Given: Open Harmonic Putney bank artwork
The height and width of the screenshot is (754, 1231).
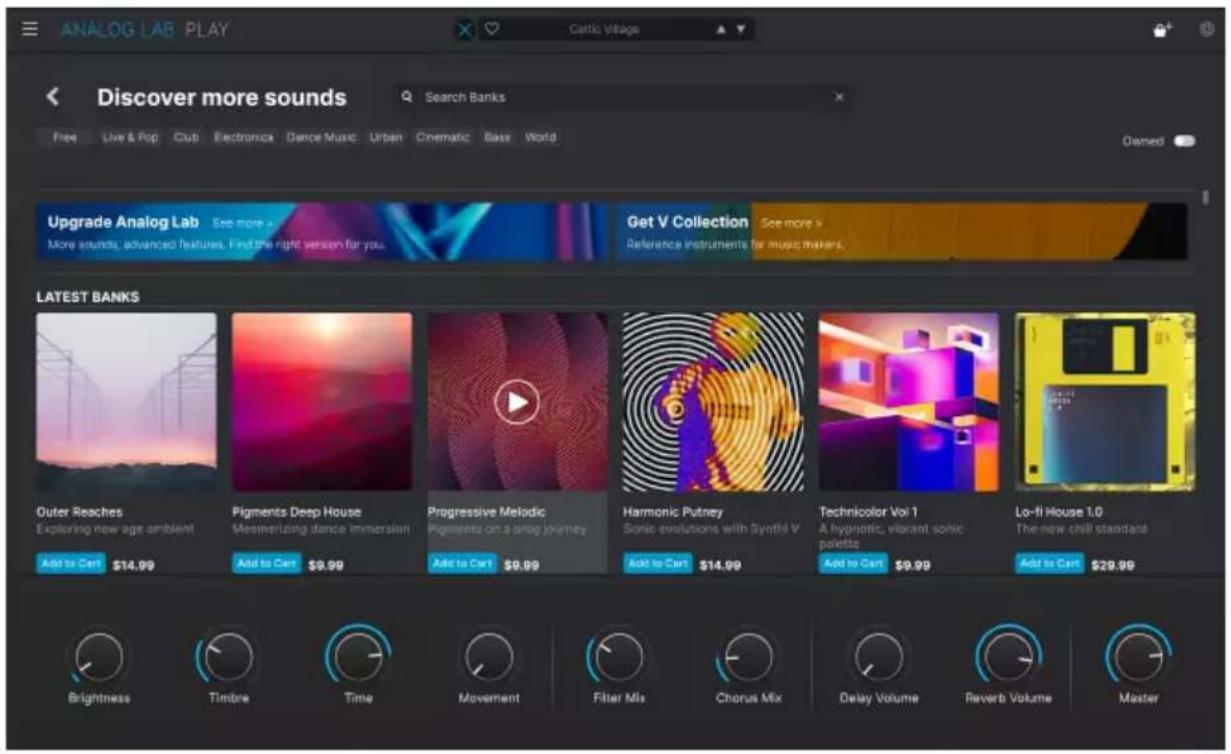Looking at the screenshot, I should 713,402.
